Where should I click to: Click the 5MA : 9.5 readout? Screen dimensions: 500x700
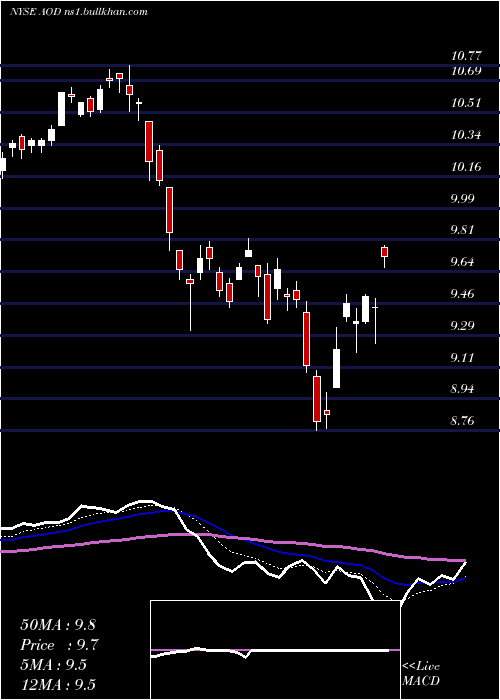tap(54, 665)
